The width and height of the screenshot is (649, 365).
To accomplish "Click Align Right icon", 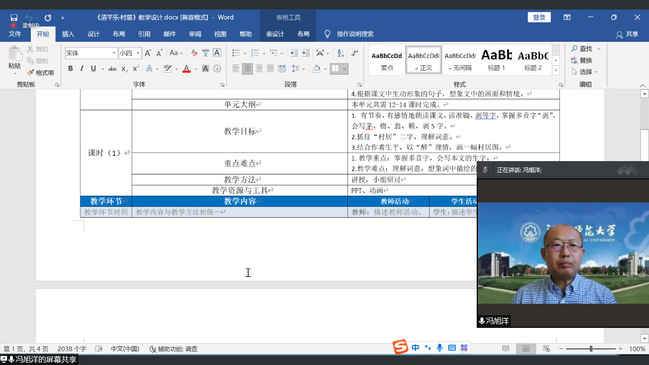I will click(x=259, y=69).
